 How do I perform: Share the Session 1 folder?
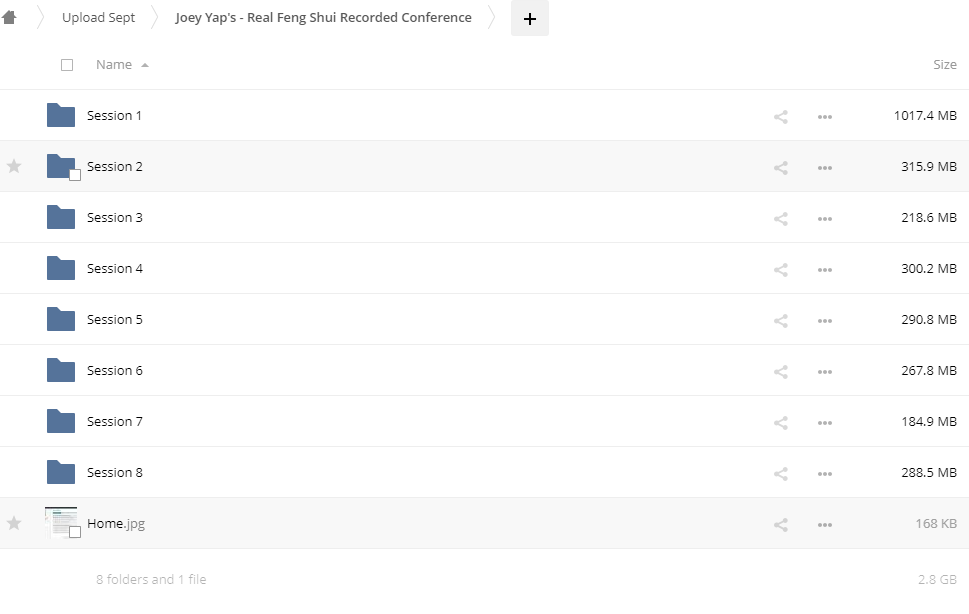coord(781,116)
